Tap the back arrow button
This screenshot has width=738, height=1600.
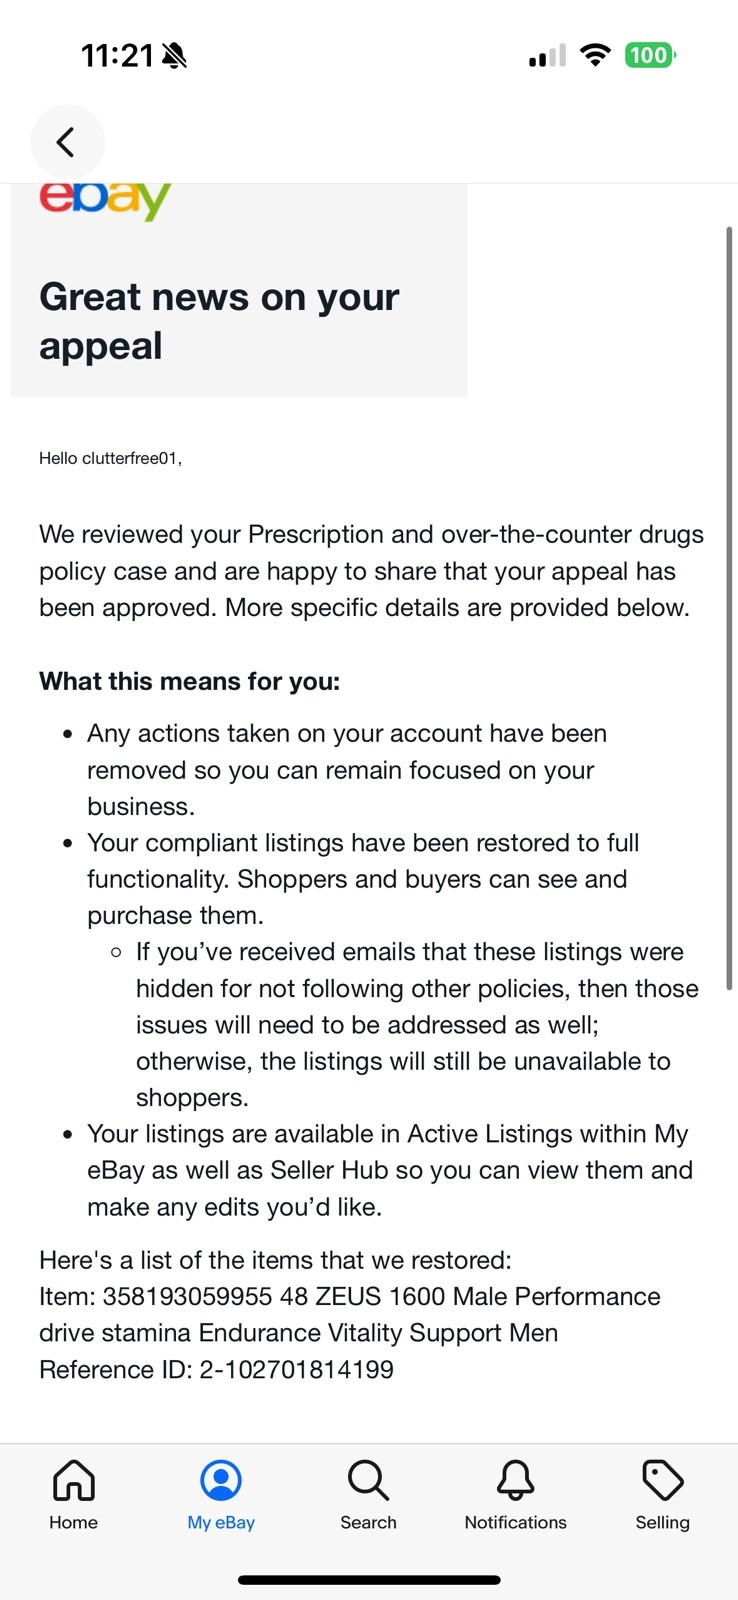coord(67,142)
